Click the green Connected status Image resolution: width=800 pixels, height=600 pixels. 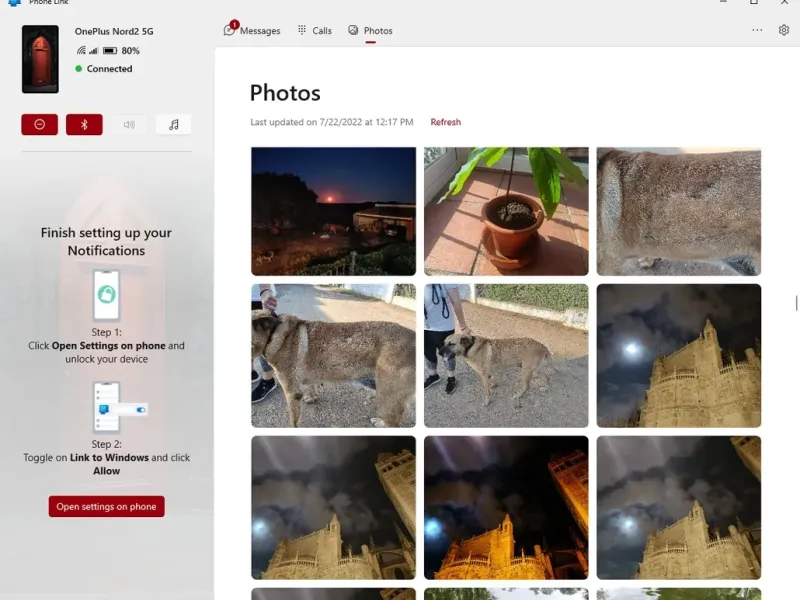[104, 68]
